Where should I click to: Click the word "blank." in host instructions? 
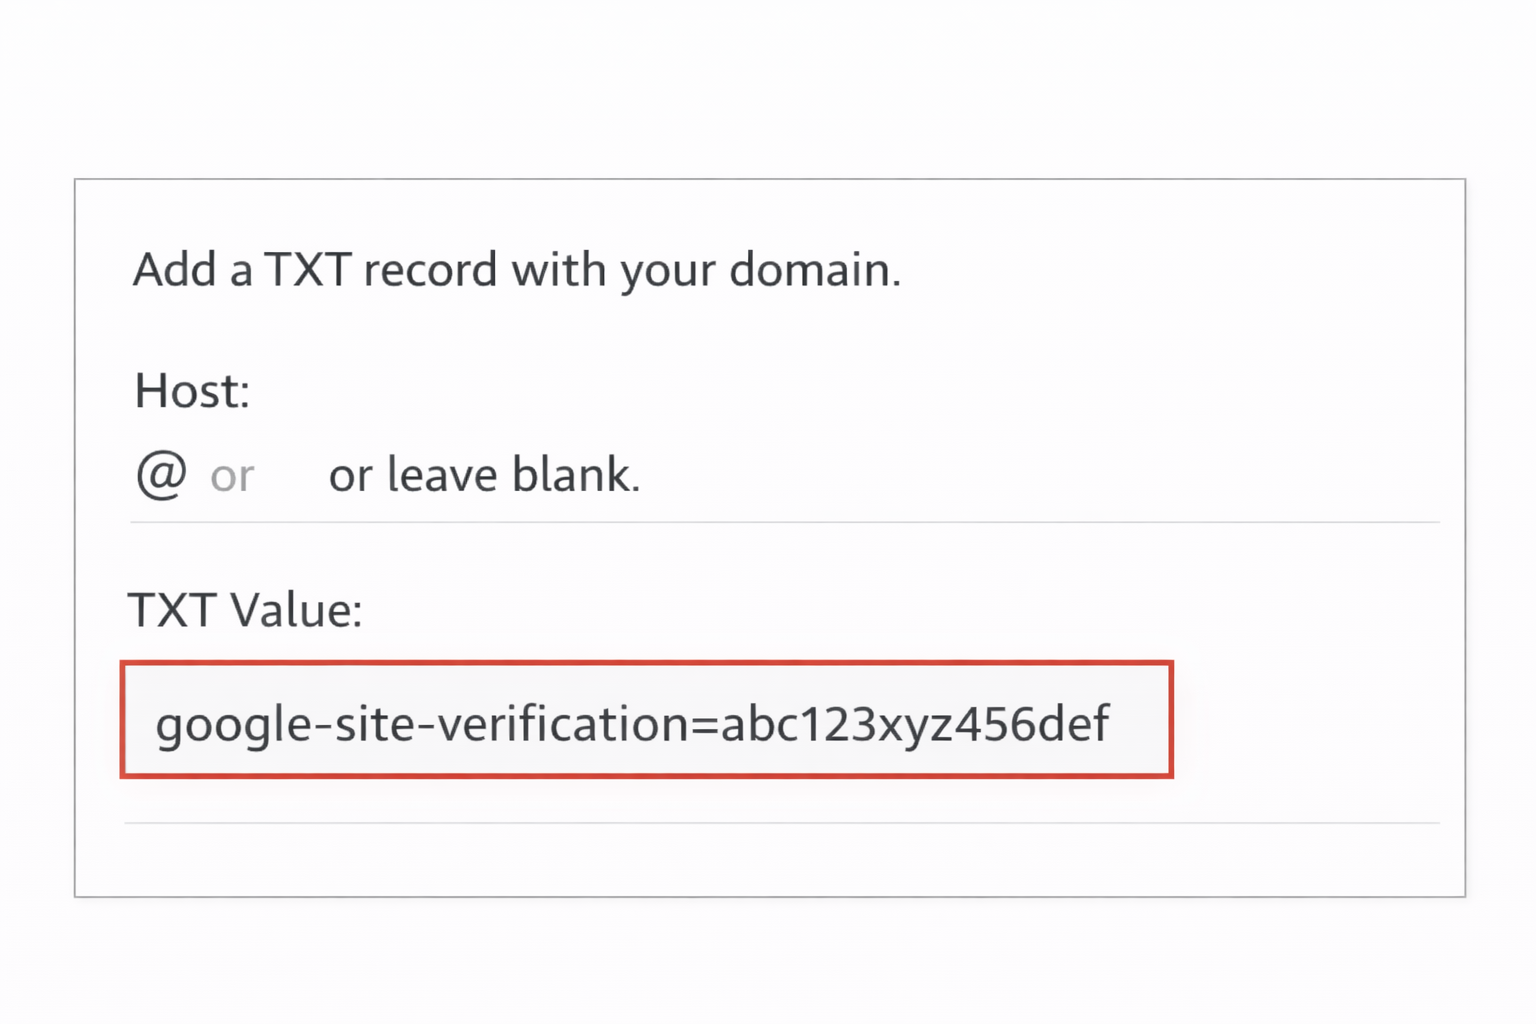(575, 474)
